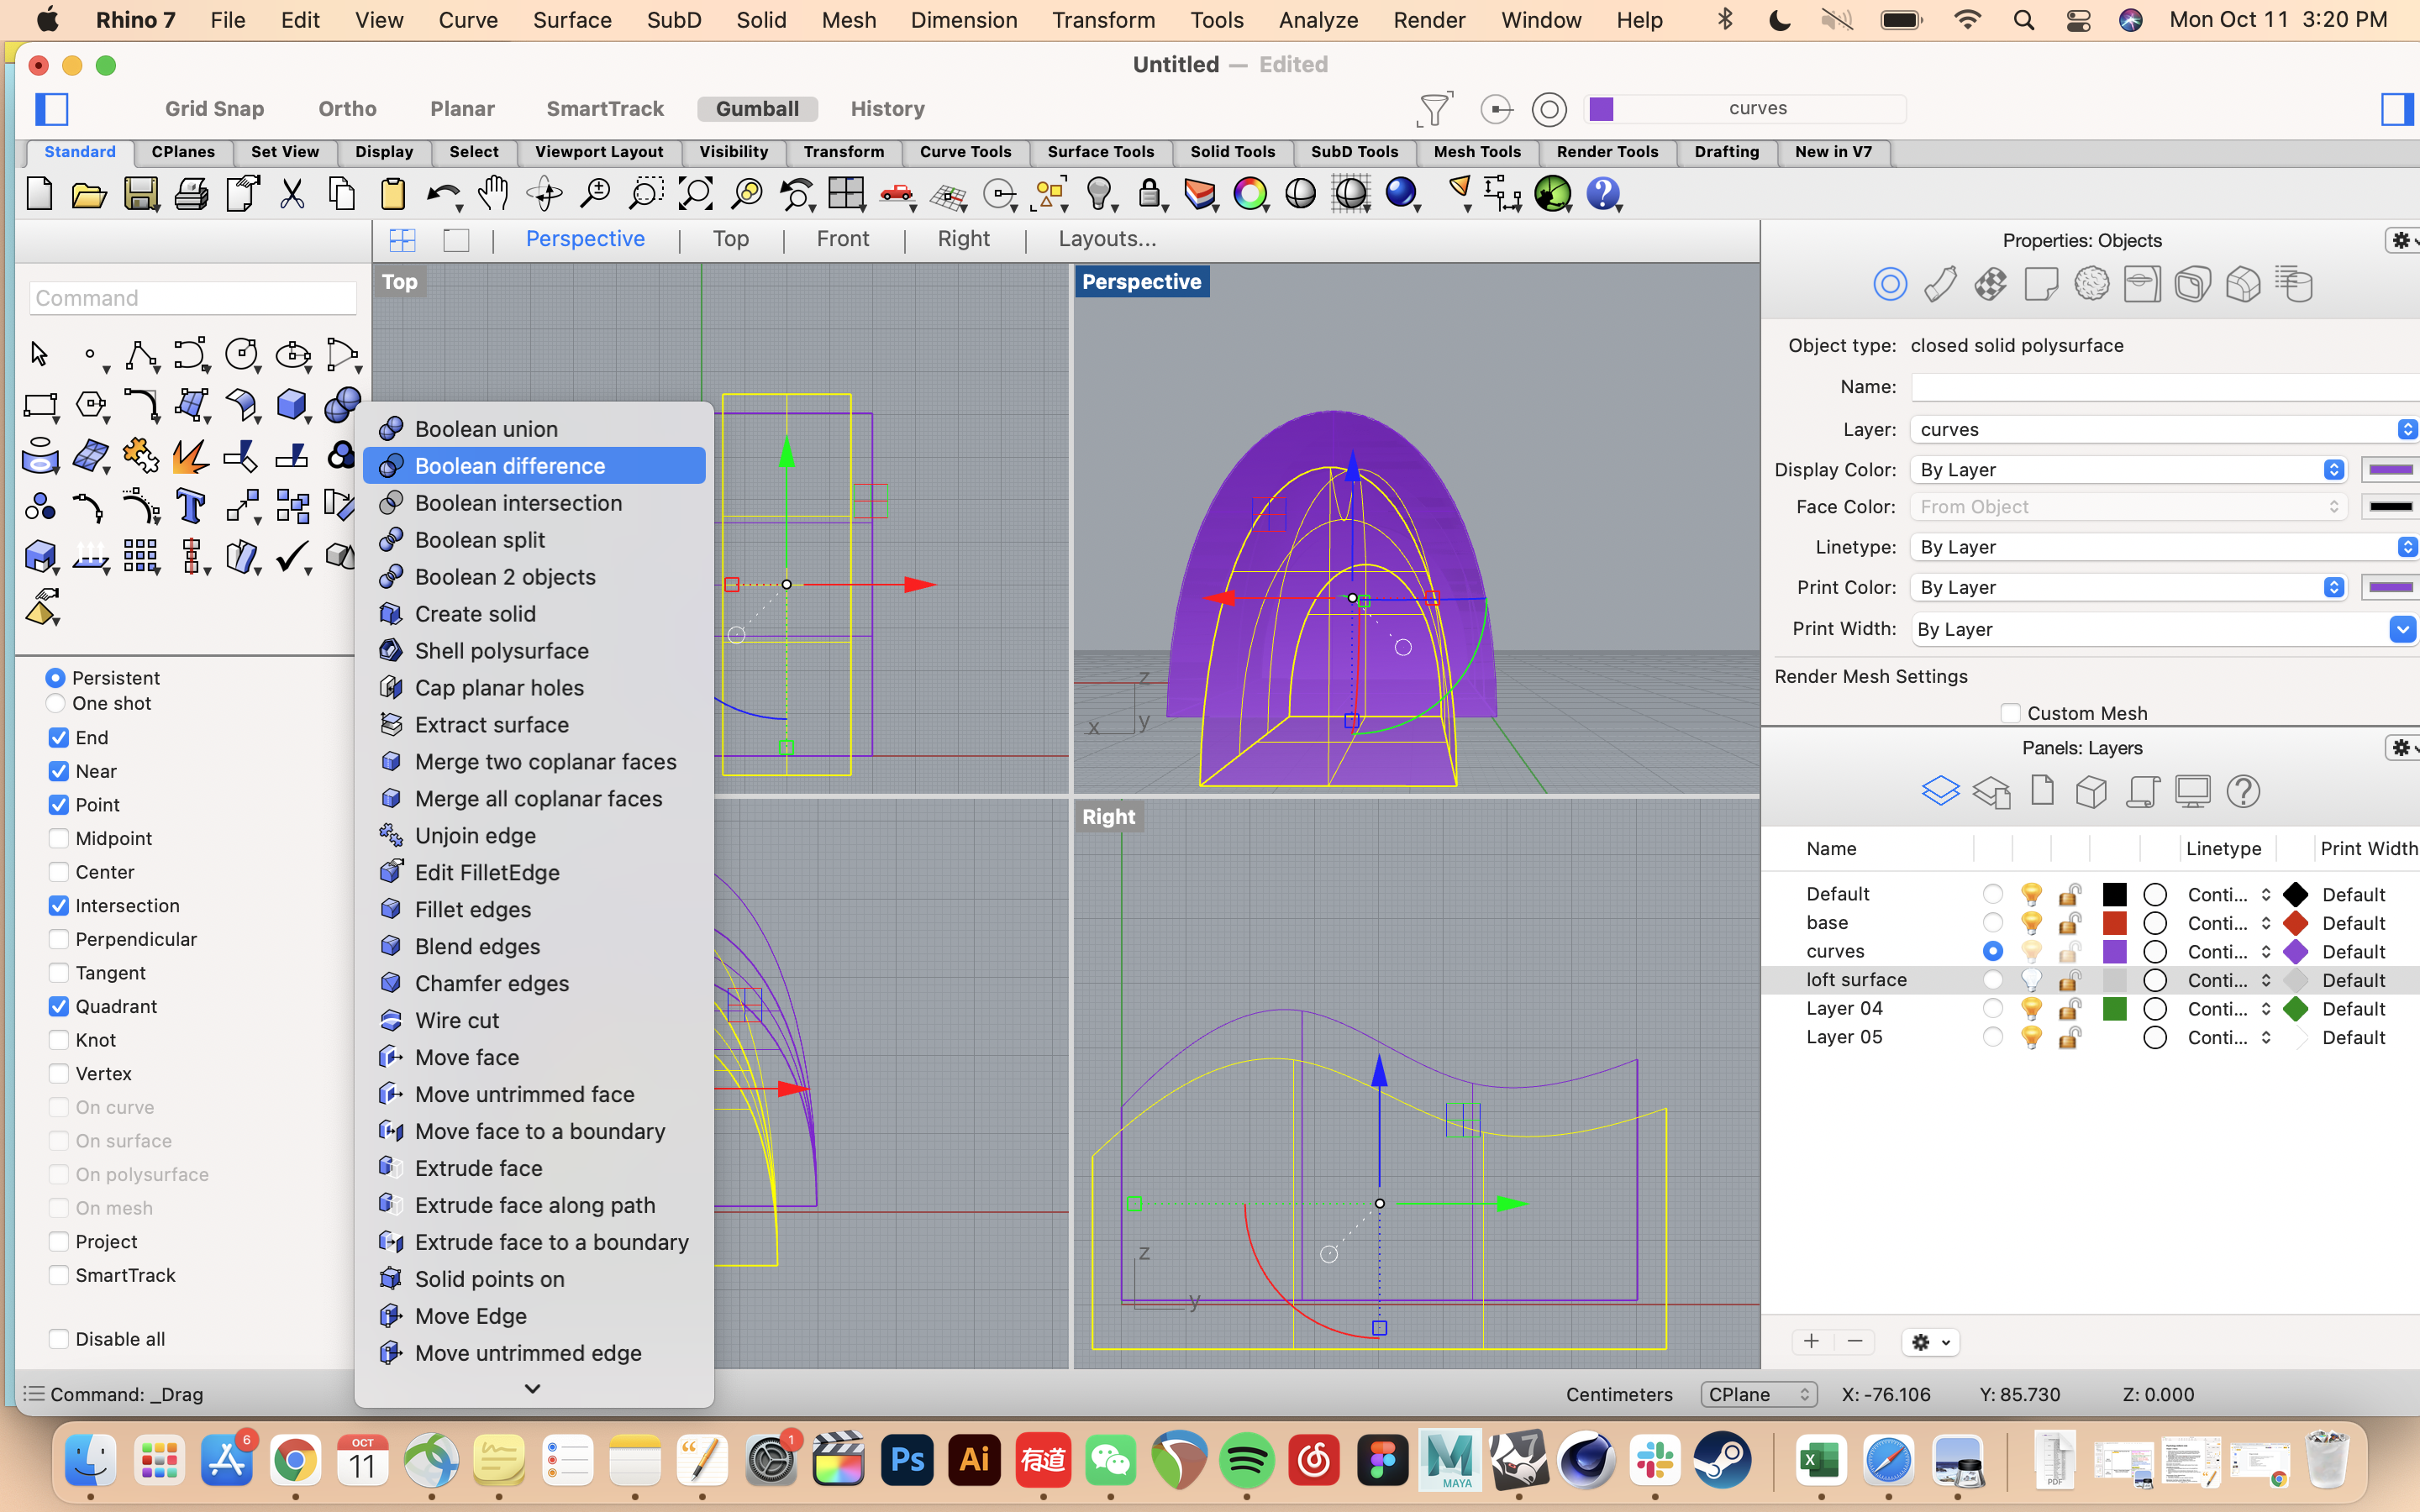Screen dimensions: 2420x1512
Task: Open the Solid menu in the menu bar
Action: coord(760,20)
